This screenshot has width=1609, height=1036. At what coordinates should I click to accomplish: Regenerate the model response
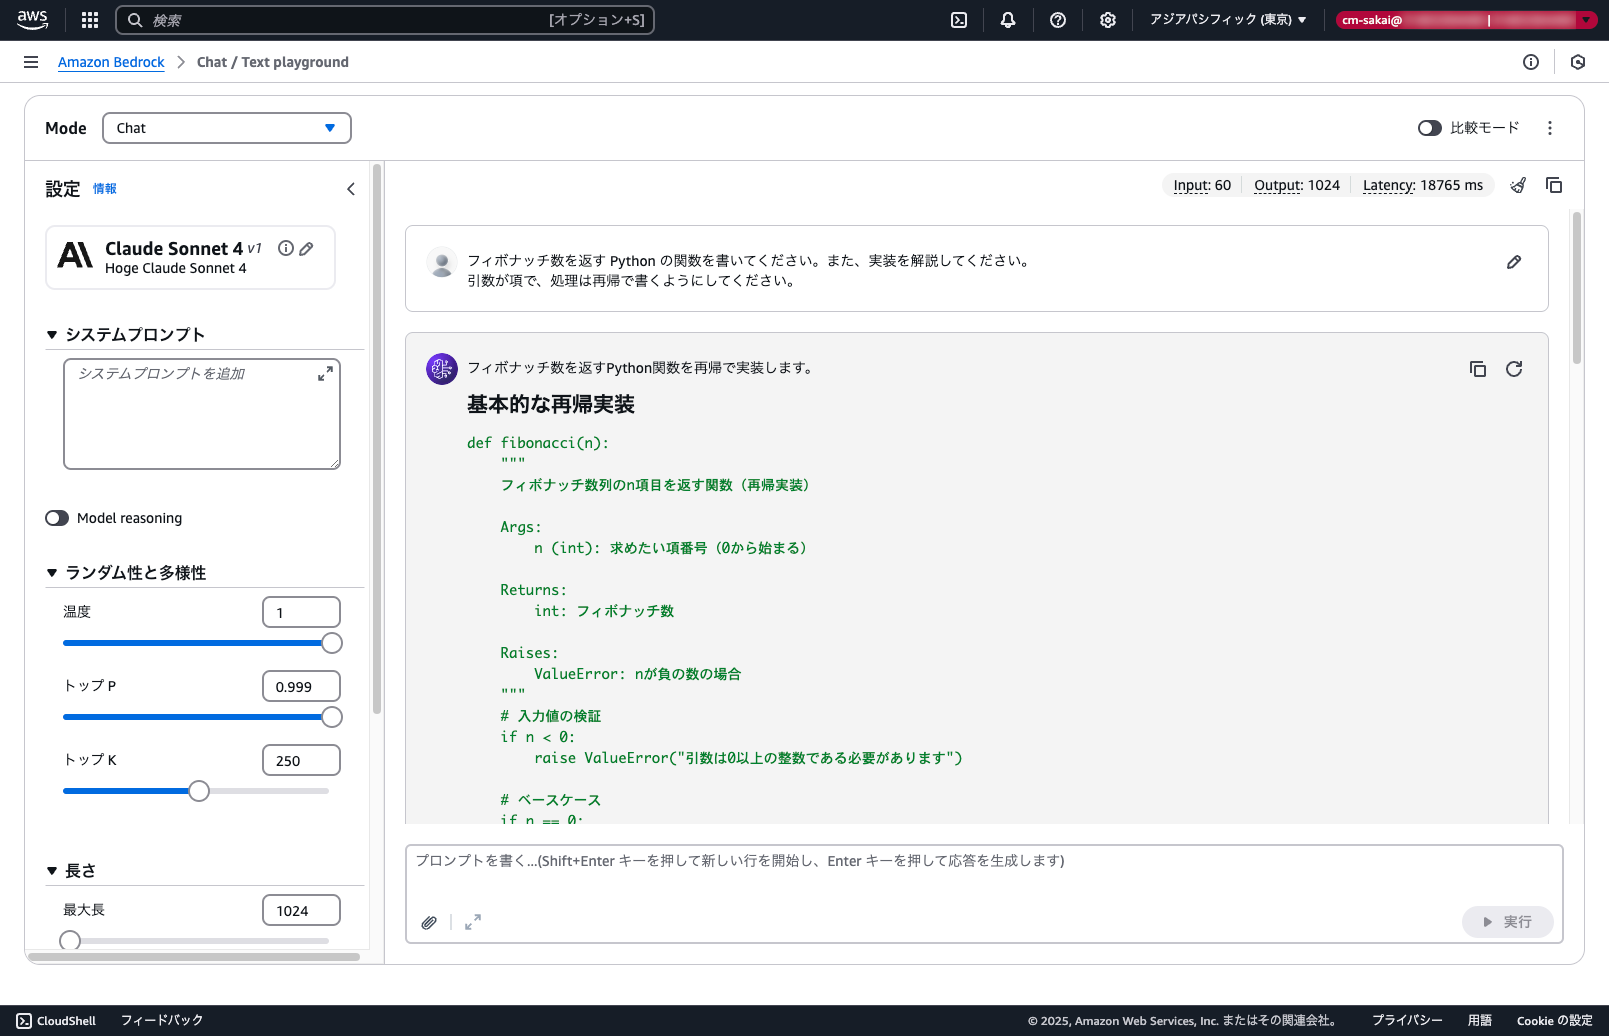click(1514, 369)
